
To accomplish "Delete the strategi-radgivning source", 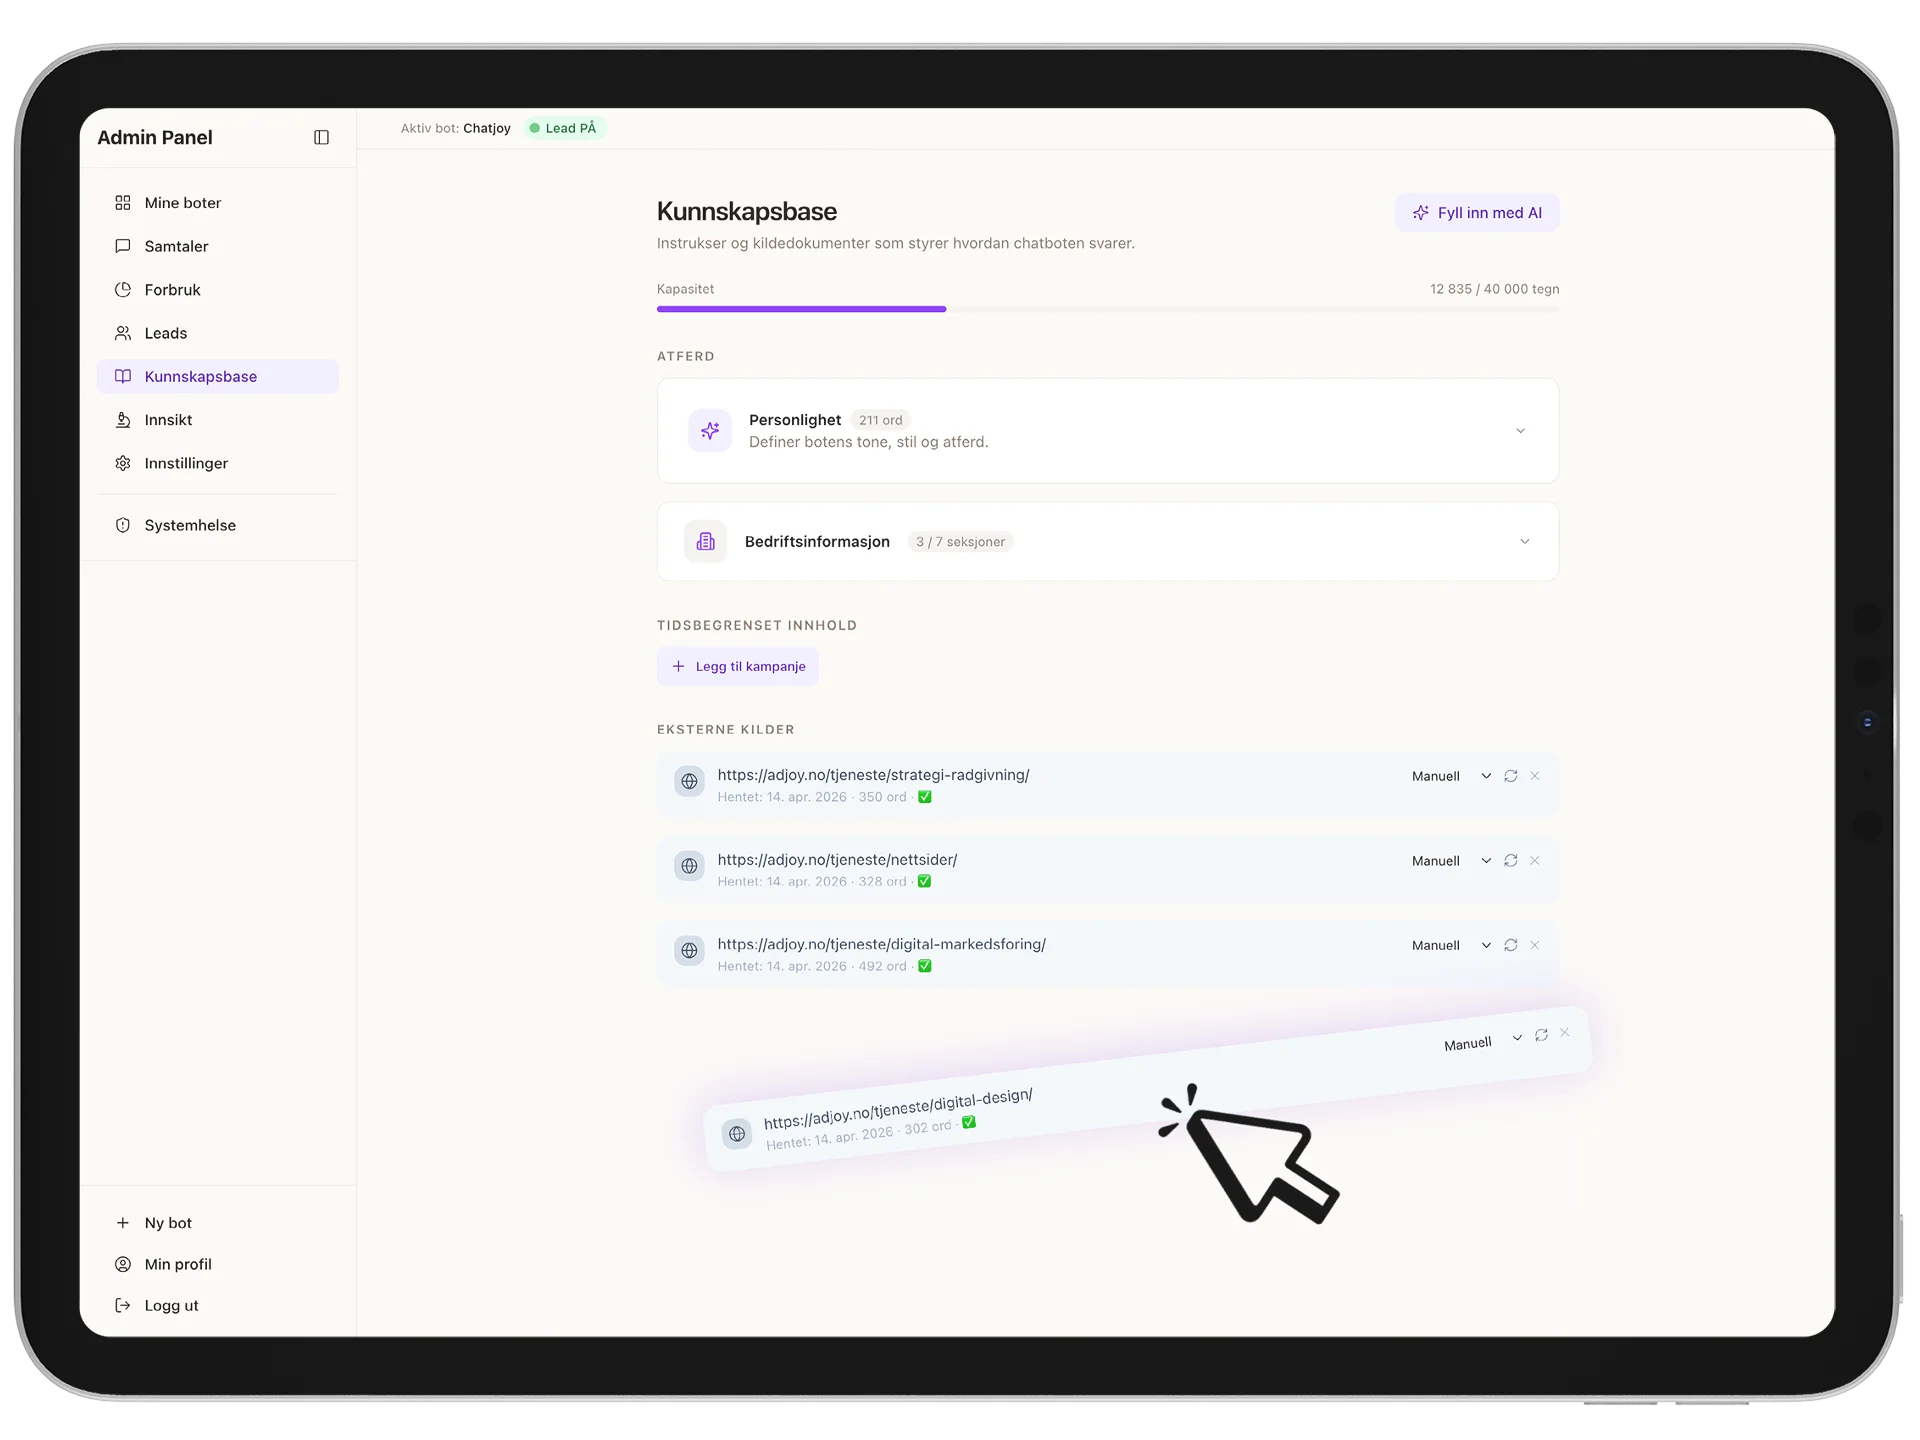I will [x=1535, y=776].
